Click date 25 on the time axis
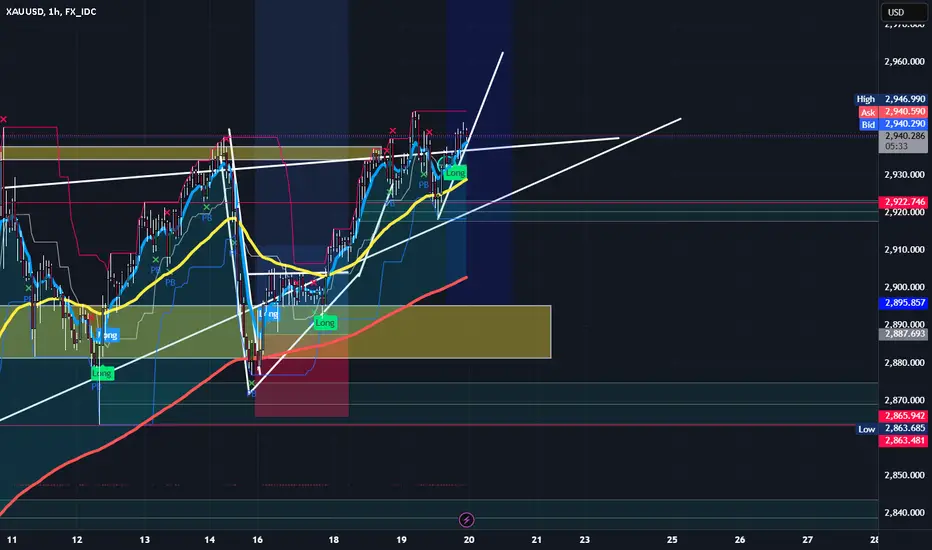932x550 pixels. coord(672,540)
